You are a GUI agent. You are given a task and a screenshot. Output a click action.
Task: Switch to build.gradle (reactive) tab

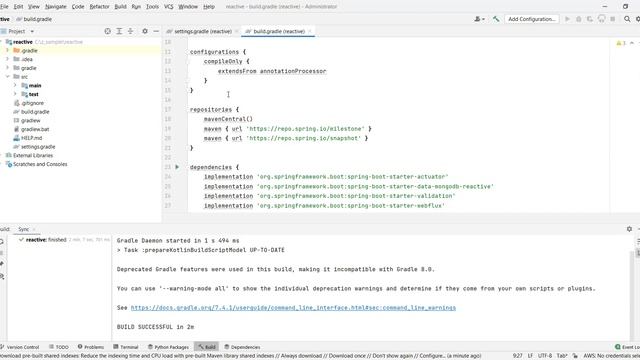pyautogui.click(x=279, y=31)
